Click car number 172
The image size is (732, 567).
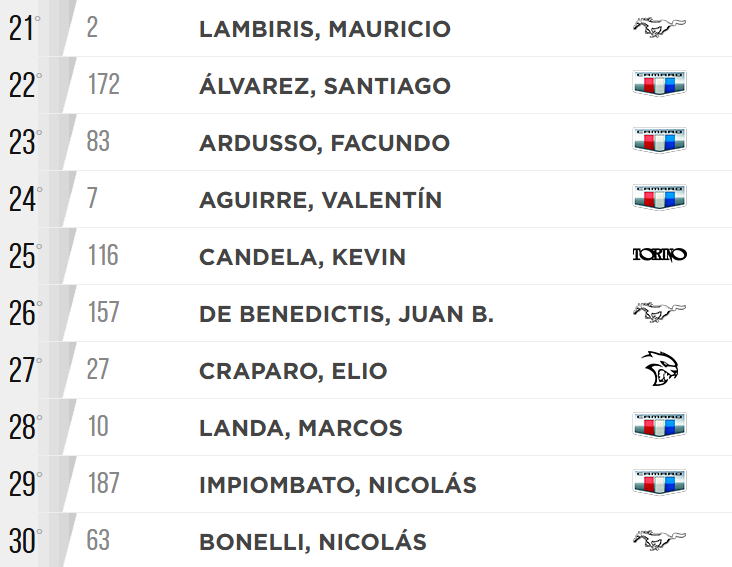click(x=103, y=86)
